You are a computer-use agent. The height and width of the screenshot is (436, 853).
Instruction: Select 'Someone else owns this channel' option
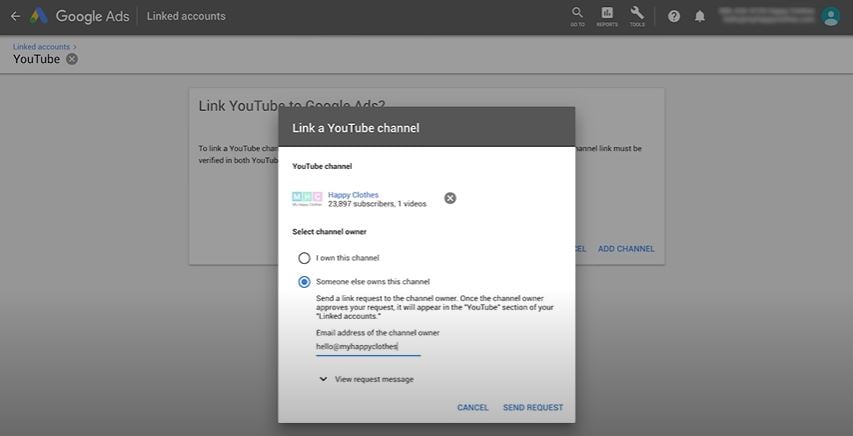click(x=304, y=282)
